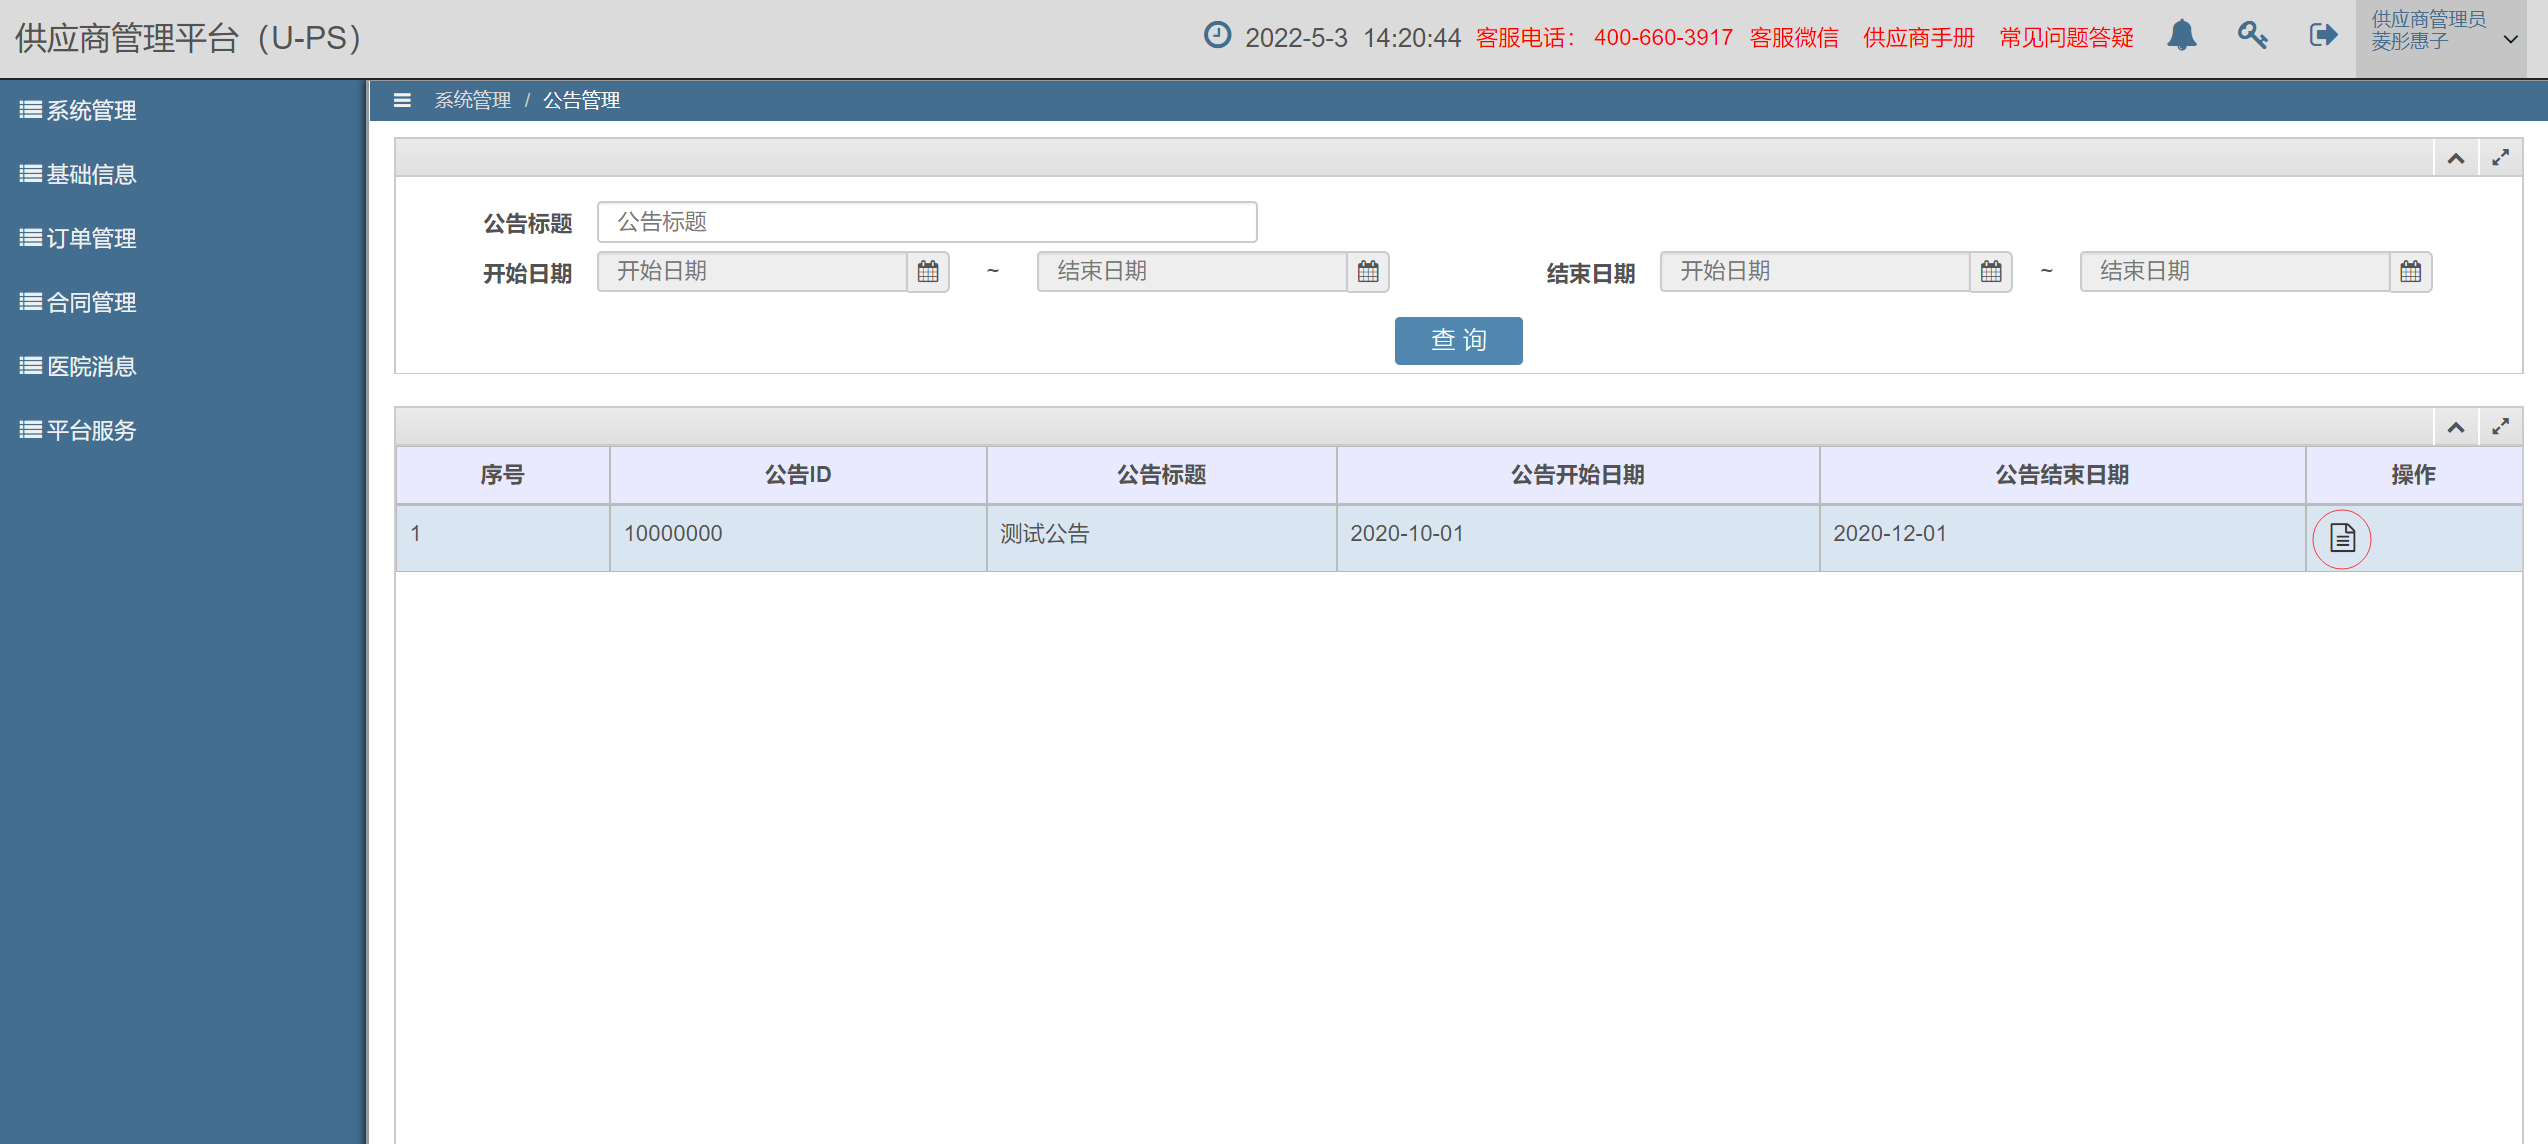Focus first 结束日期 date input
The image size is (2548, 1144).
tap(1192, 271)
